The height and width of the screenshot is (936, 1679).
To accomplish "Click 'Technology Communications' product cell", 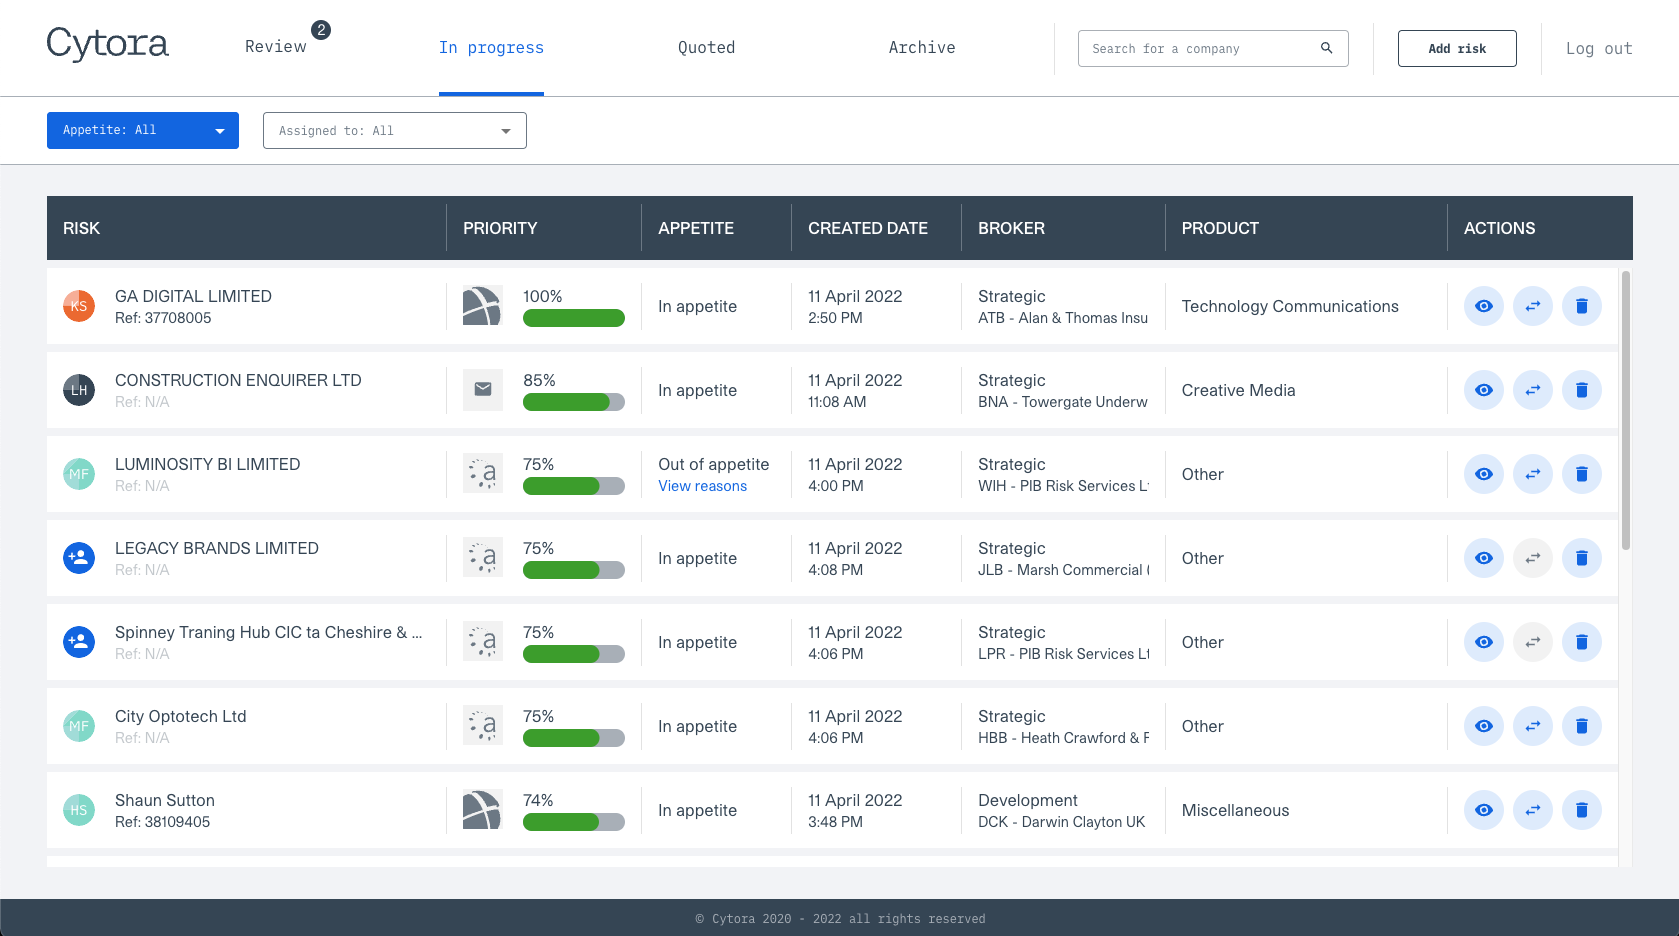I will click(1290, 306).
